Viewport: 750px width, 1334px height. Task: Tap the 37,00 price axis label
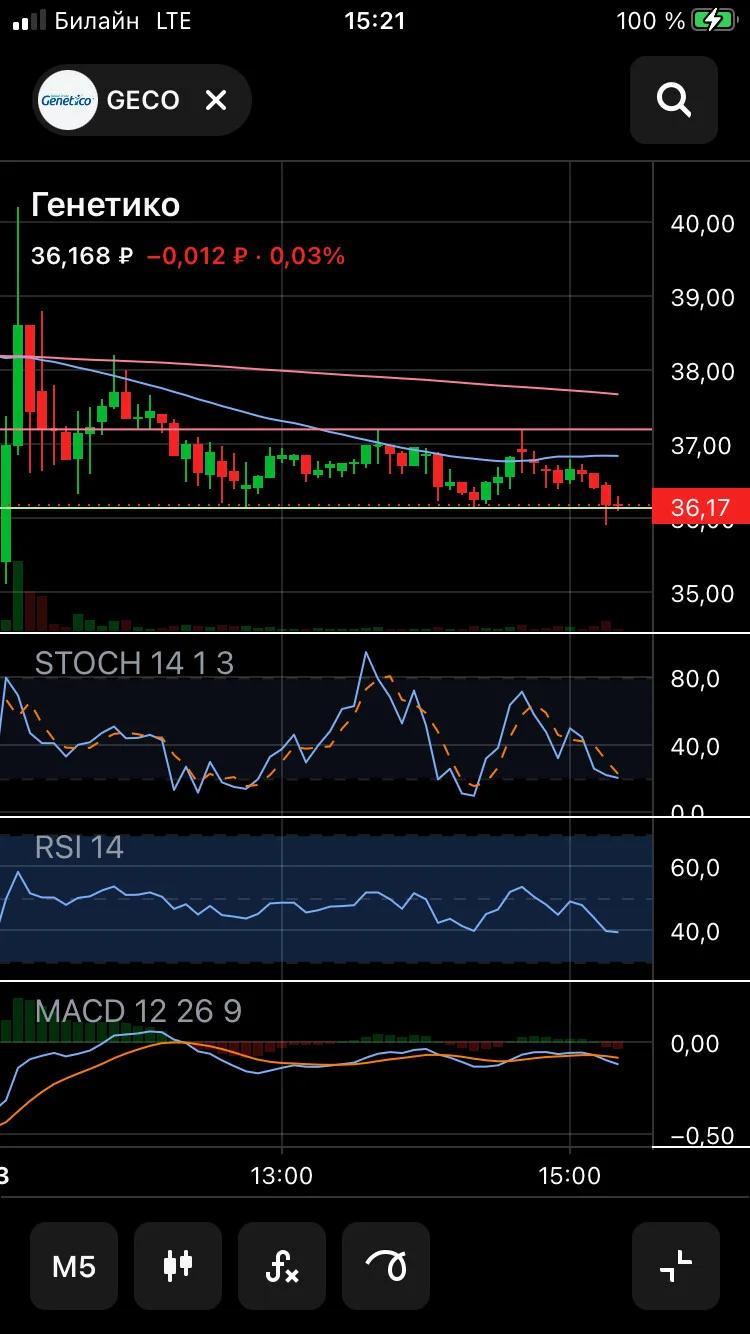702,446
